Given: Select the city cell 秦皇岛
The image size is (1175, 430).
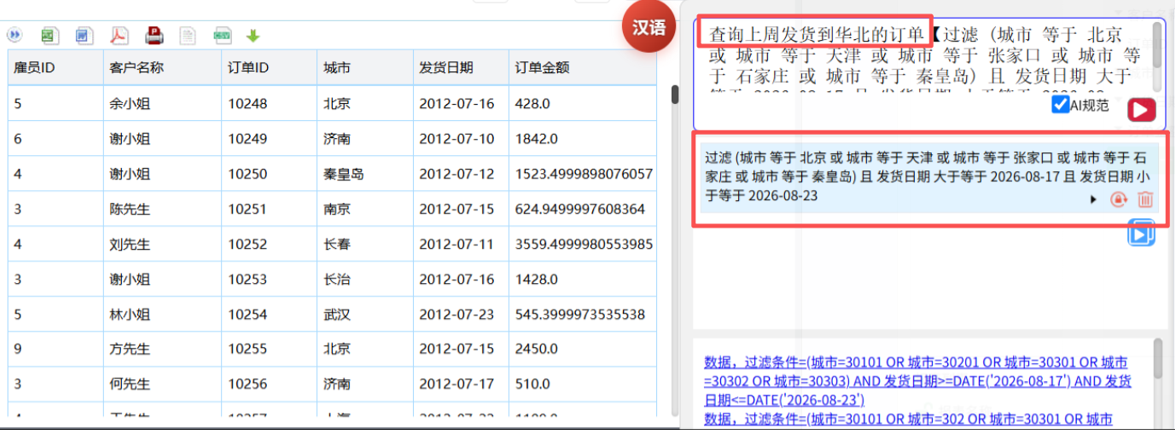Looking at the screenshot, I should click(x=366, y=173).
